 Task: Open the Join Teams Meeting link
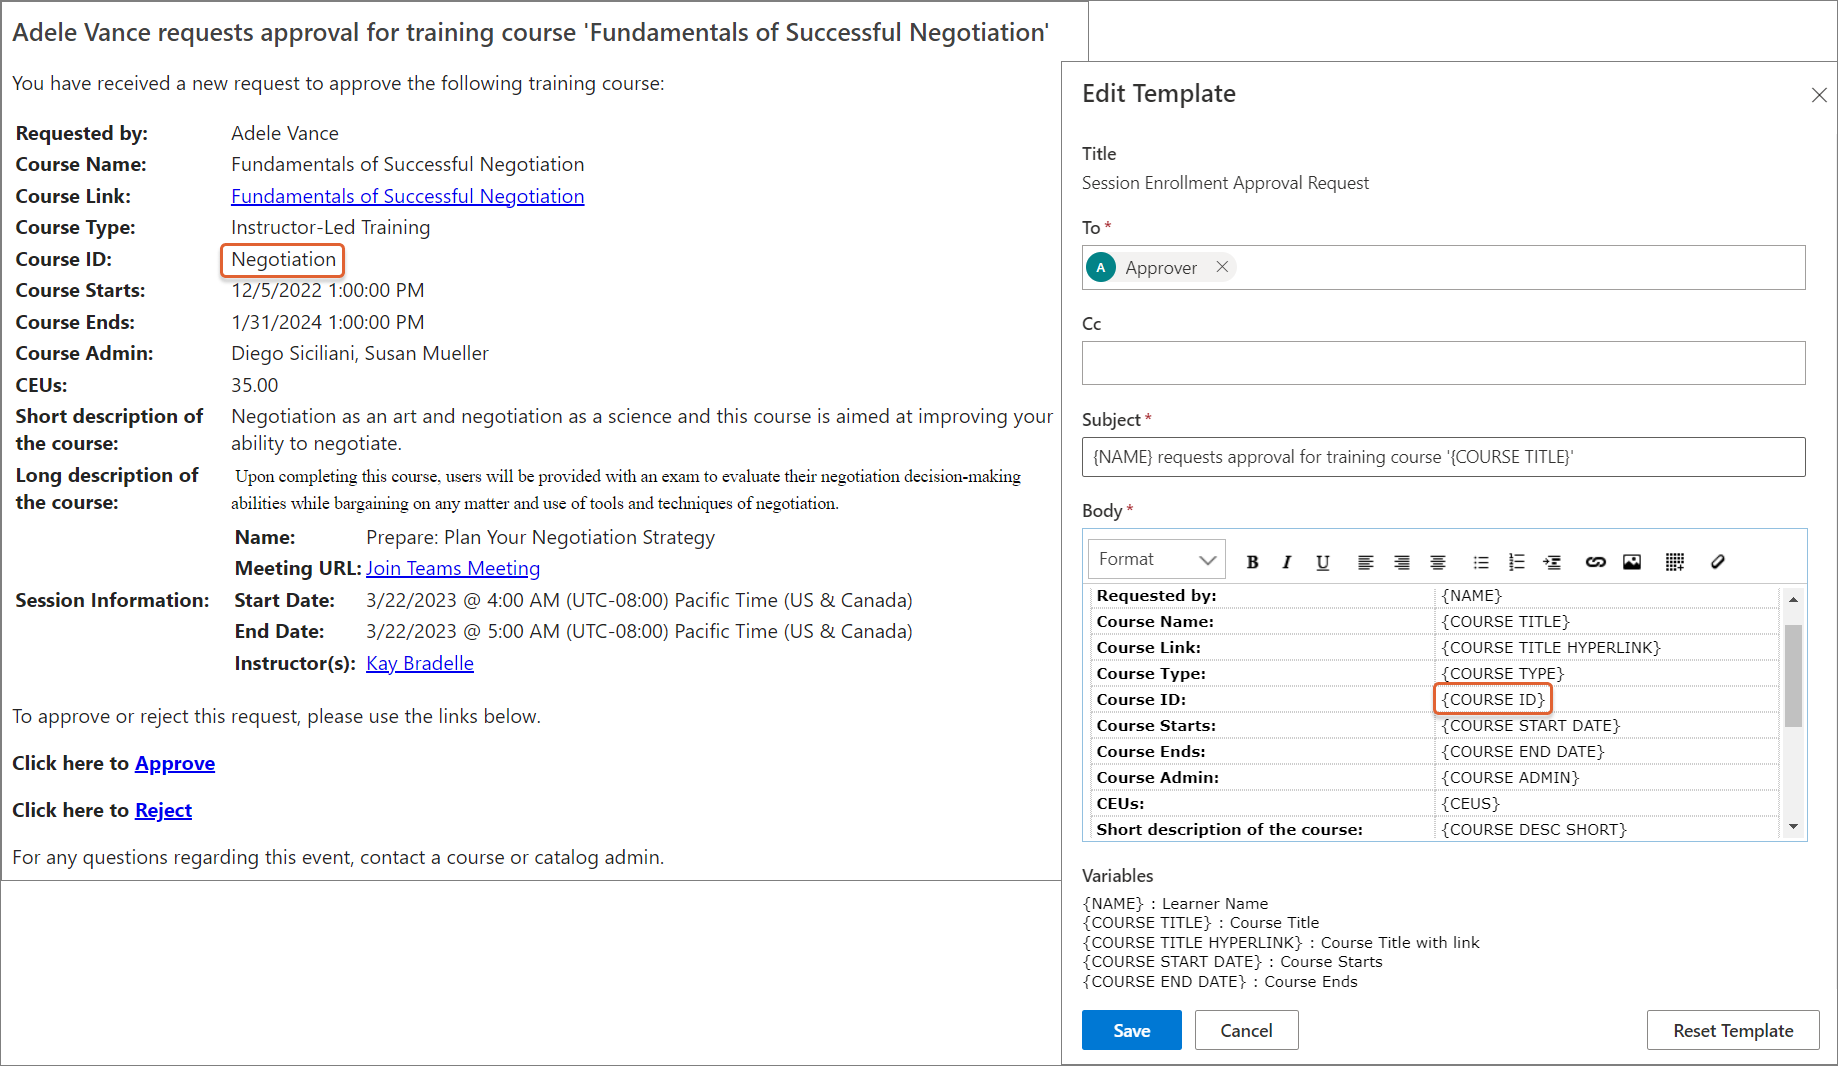click(x=453, y=568)
